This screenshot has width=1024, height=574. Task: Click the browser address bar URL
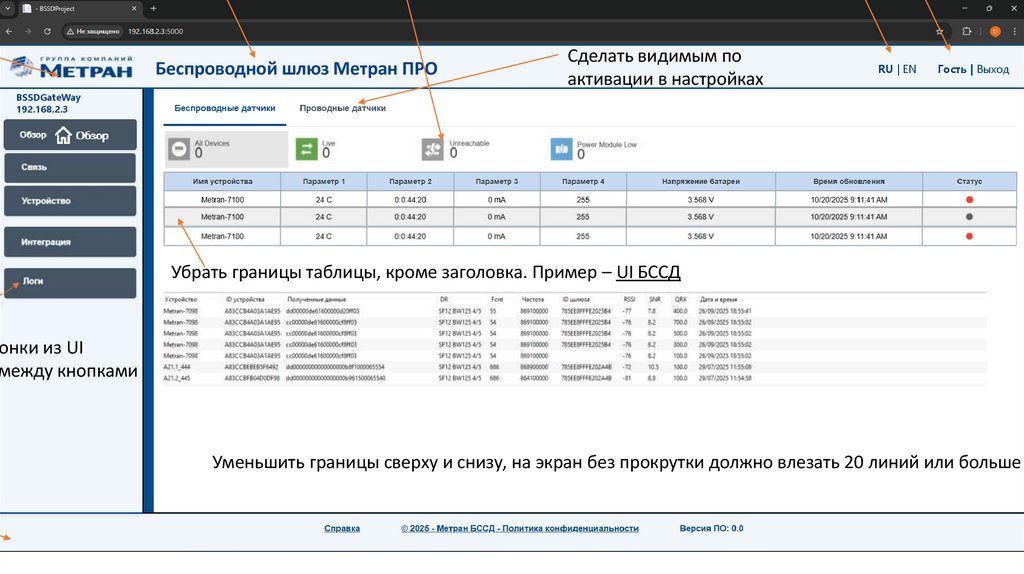155,31
